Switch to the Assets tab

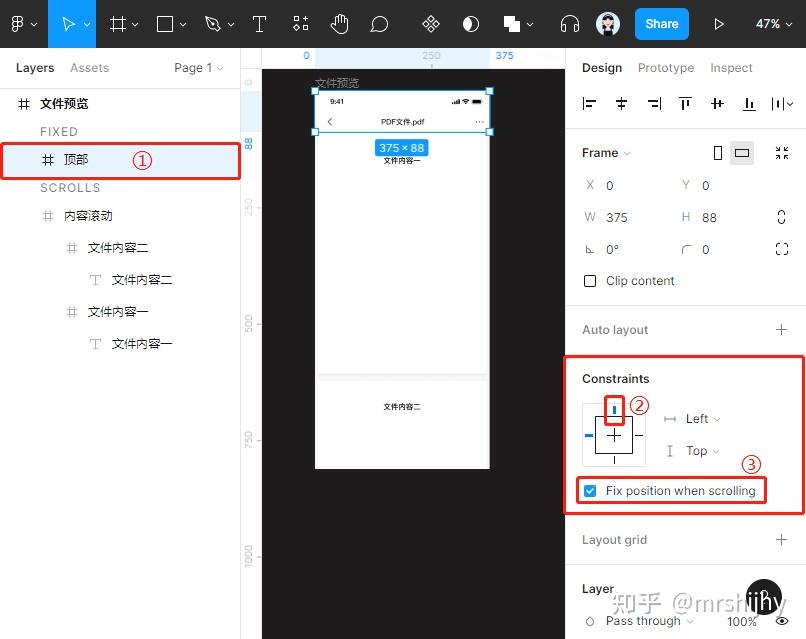[89, 68]
